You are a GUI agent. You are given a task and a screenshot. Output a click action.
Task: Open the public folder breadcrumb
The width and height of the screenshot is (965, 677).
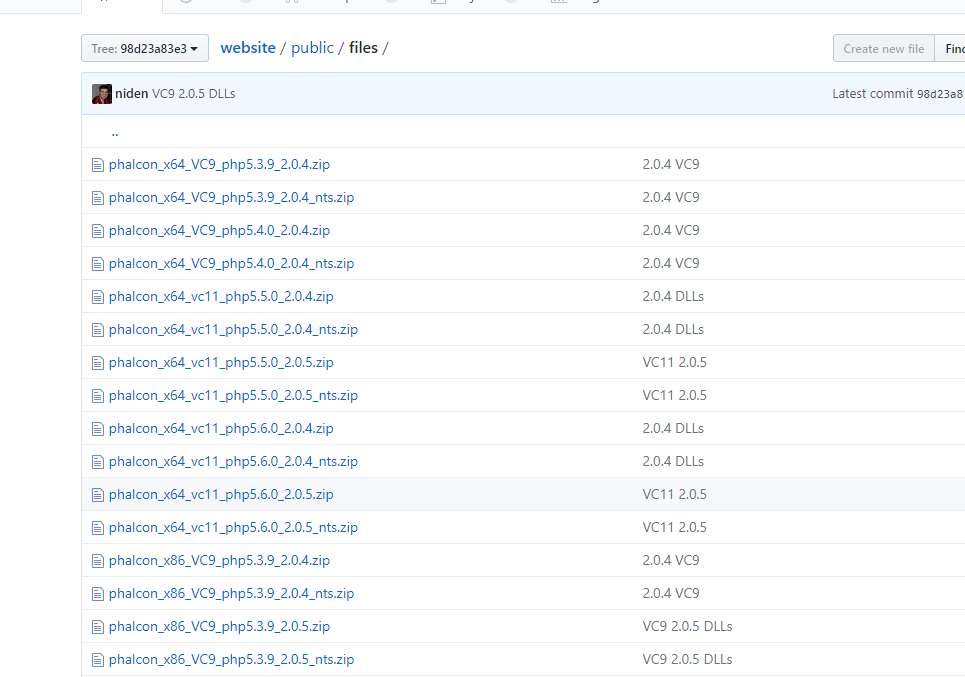pyautogui.click(x=312, y=48)
